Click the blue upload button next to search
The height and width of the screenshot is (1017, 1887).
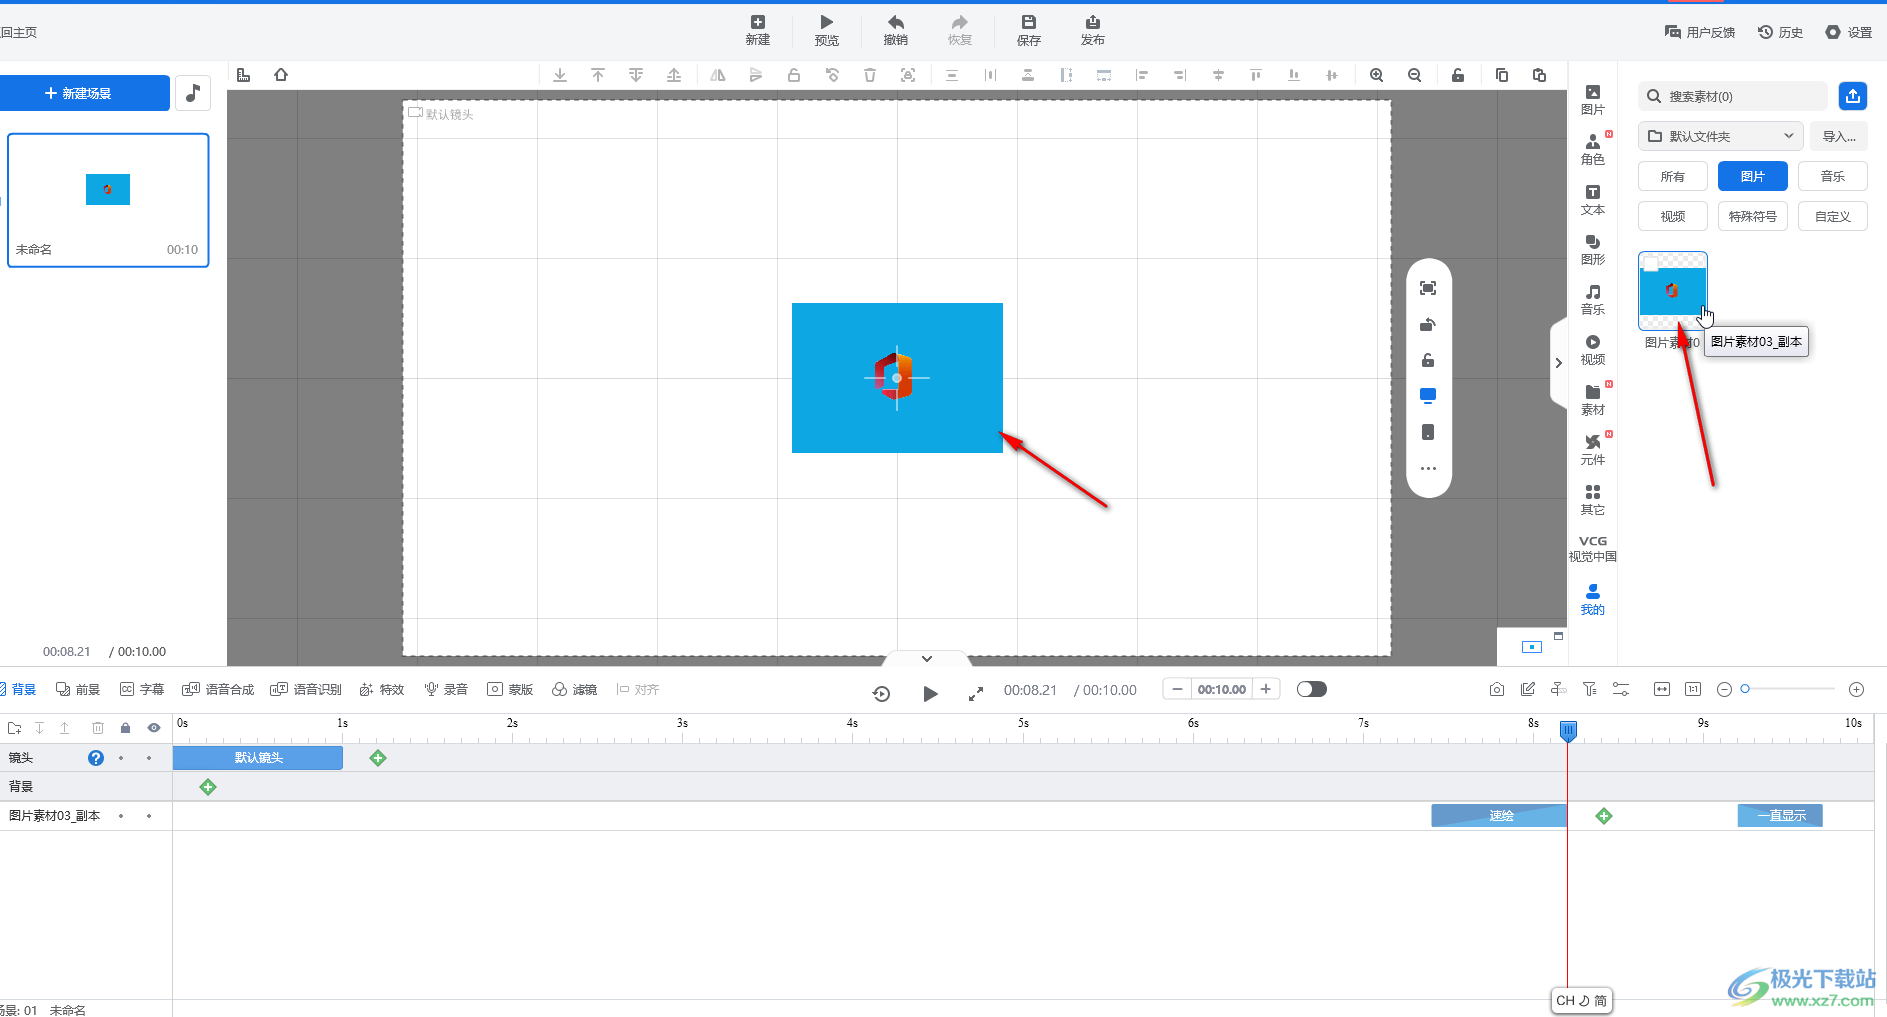1853,96
